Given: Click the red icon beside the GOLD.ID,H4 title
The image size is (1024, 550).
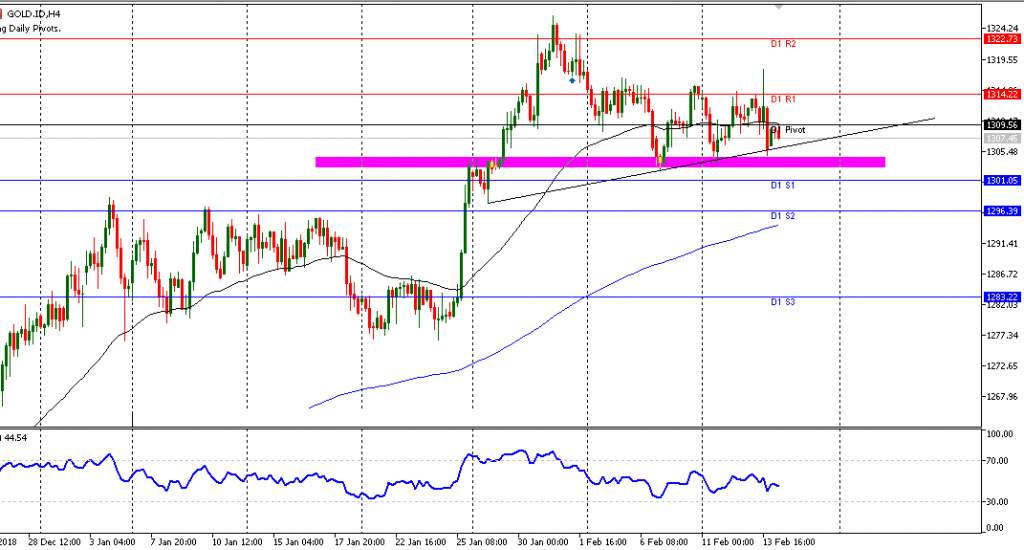Looking at the screenshot, I should coord(2,14).
